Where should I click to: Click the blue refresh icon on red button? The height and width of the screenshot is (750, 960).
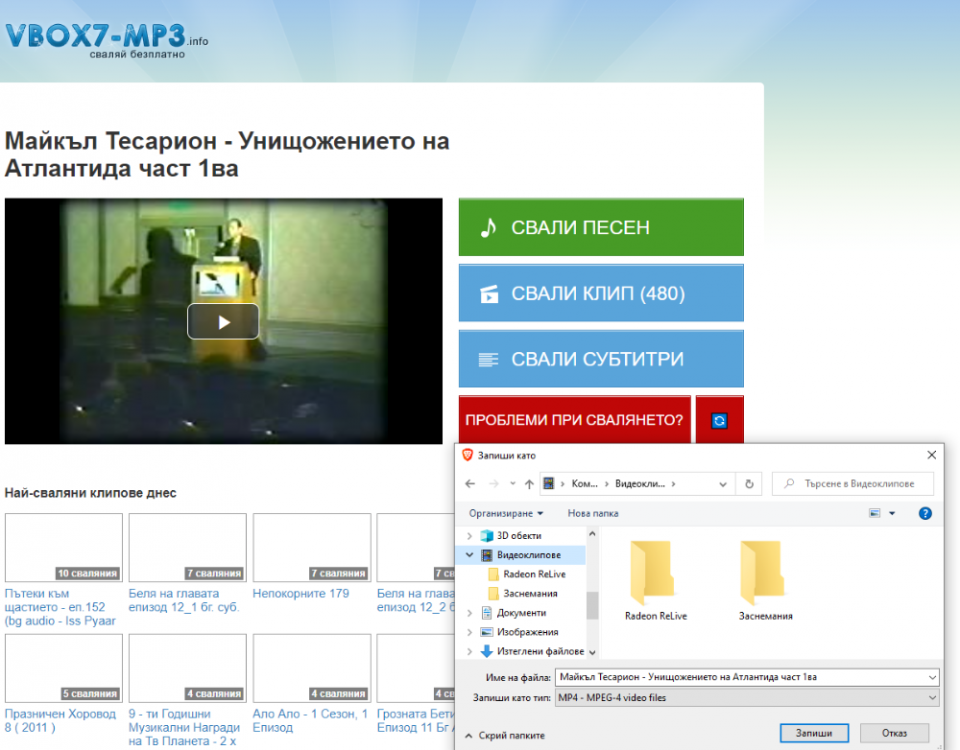coord(719,421)
